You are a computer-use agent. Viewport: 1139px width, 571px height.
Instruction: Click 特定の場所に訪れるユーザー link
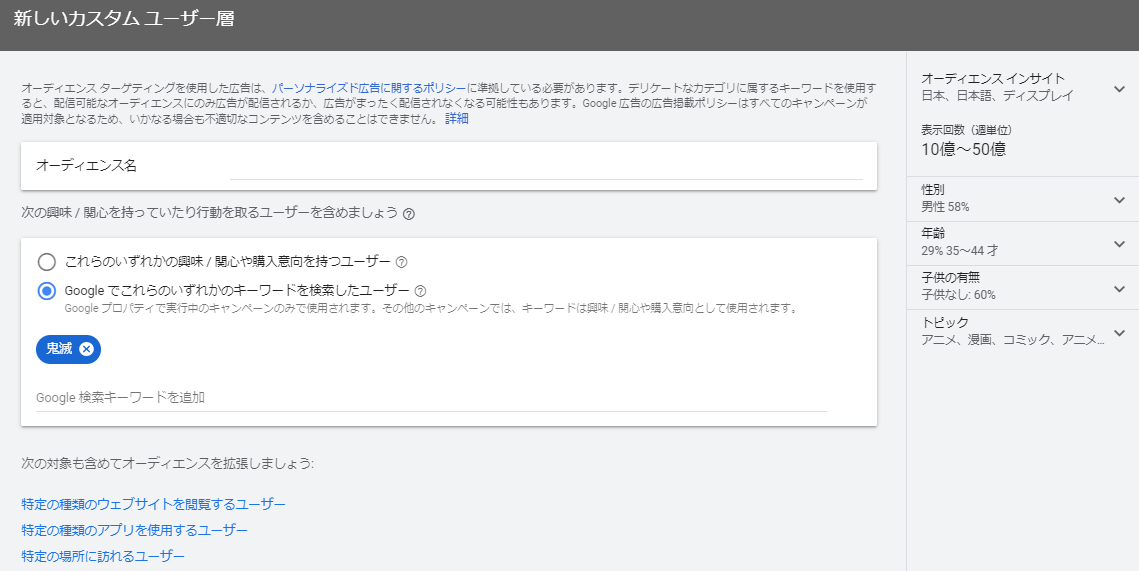[103, 556]
